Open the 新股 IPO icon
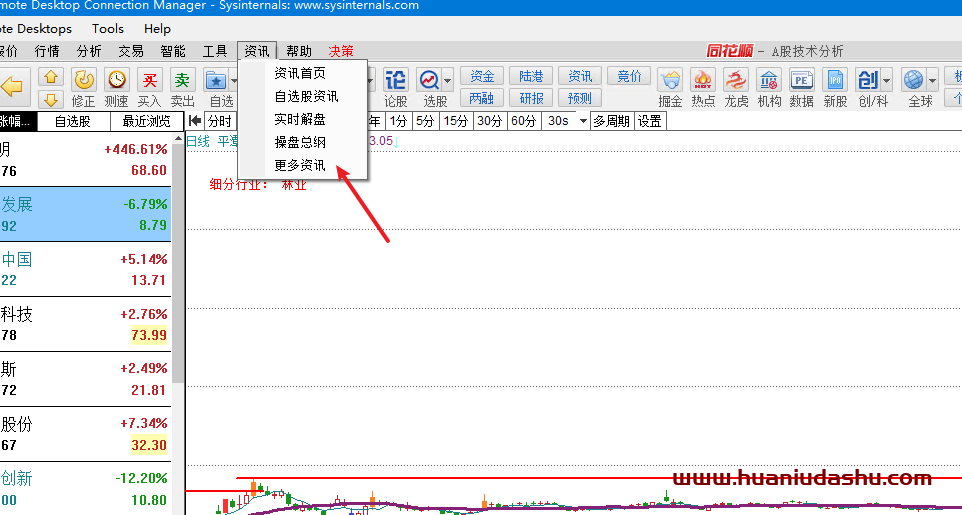This screenshot has height=515, width=962. coord(835,81)
